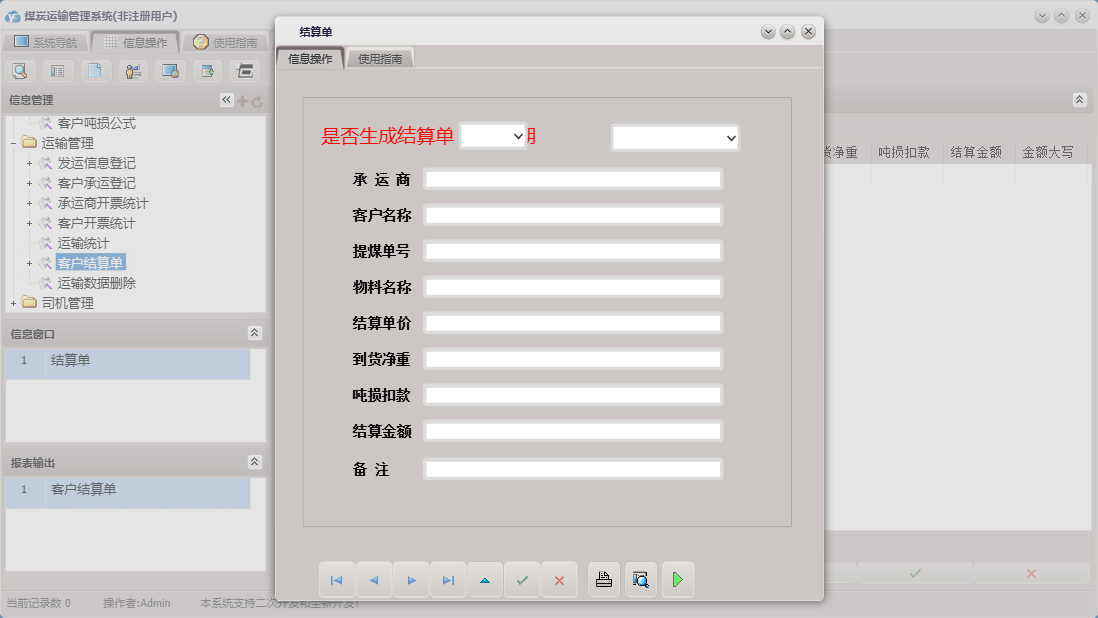The width and height of the screenshot is (1098, 618).
Task: Select the search/query icon in the main toolbar
Action: point(21,70)
